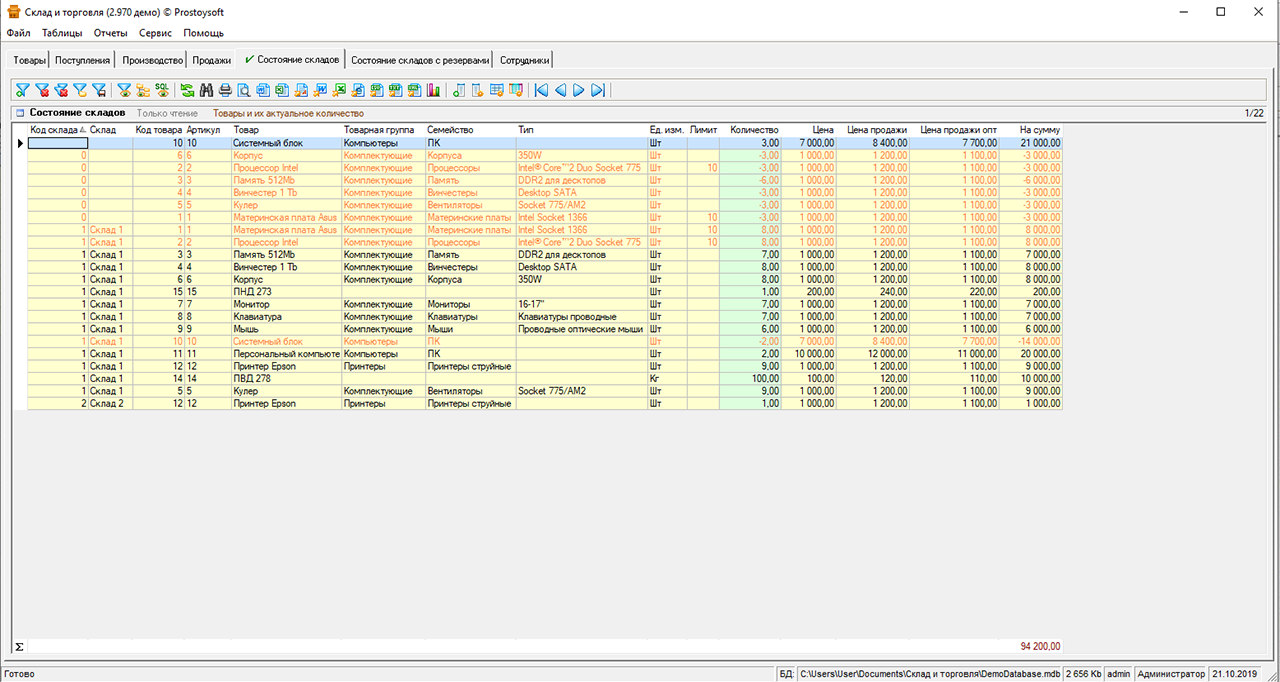Show the bar chart diagram icon
The width and height of the screenshot is (1280, 682).
[434, 90]
